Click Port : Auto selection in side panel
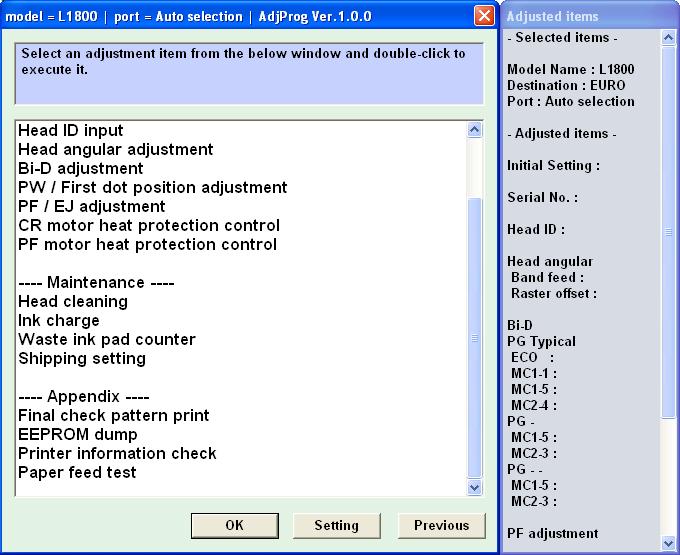Screen dimensions: 680x555 571,101
